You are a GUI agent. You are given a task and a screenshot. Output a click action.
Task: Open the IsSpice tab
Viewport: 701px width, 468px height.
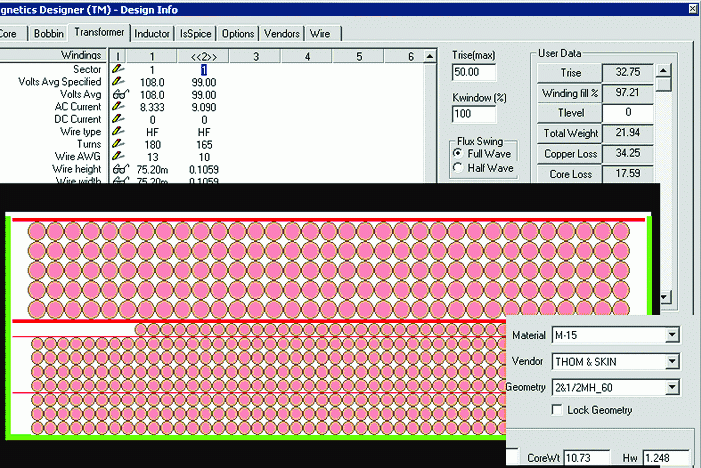coord(196,34)
